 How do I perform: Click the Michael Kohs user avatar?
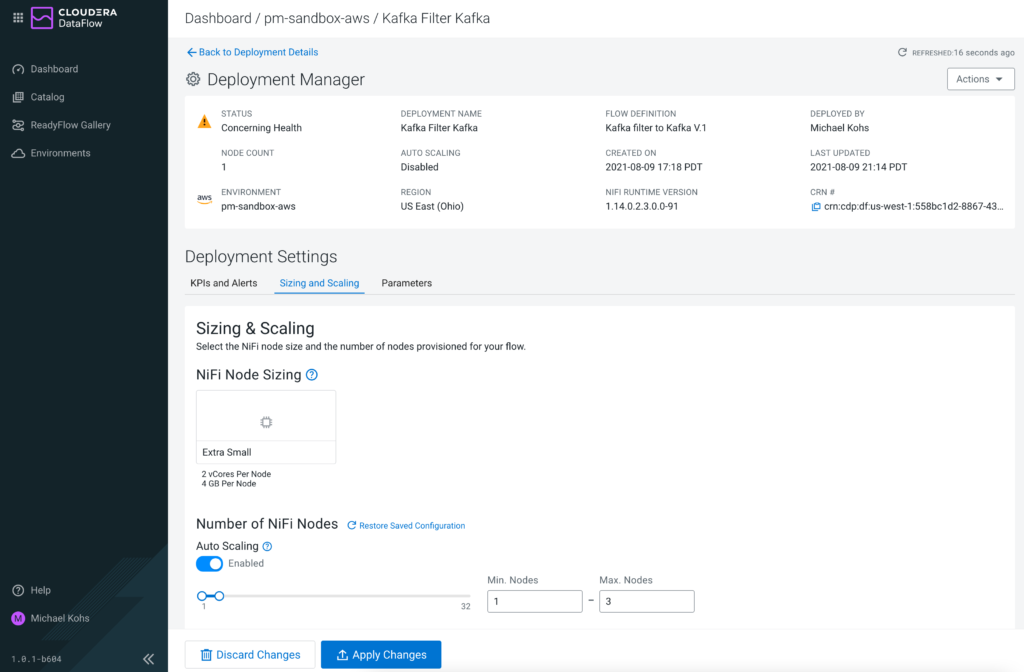tap(18, 618)
